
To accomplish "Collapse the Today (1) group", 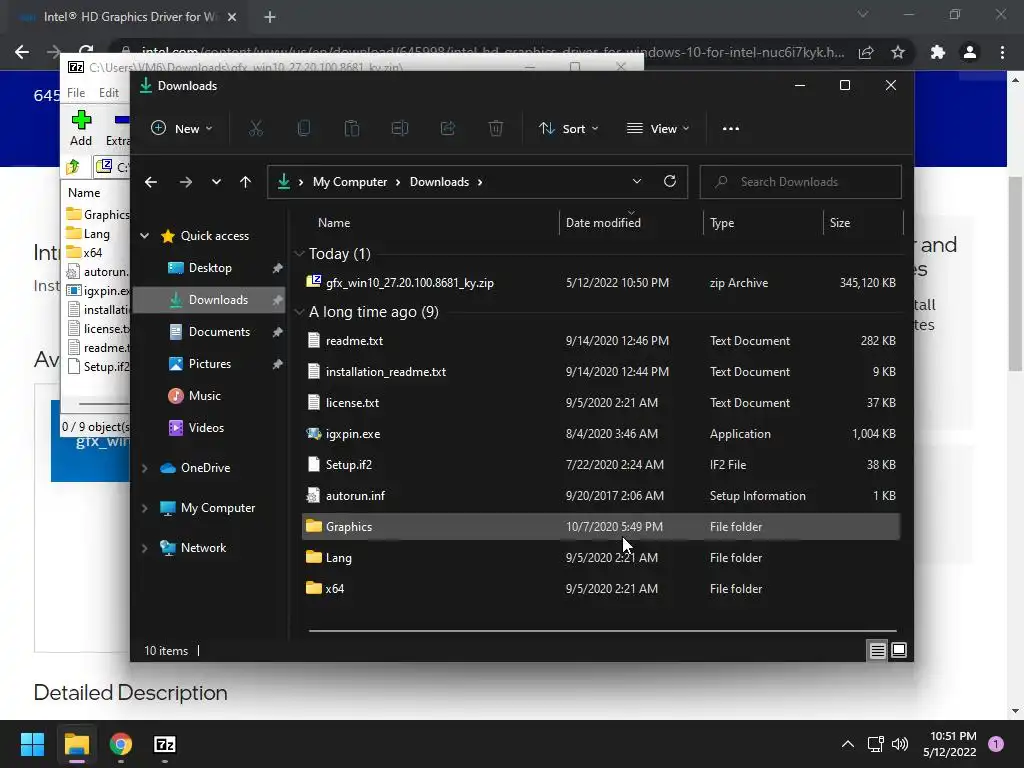I will (x=299, y=254).
